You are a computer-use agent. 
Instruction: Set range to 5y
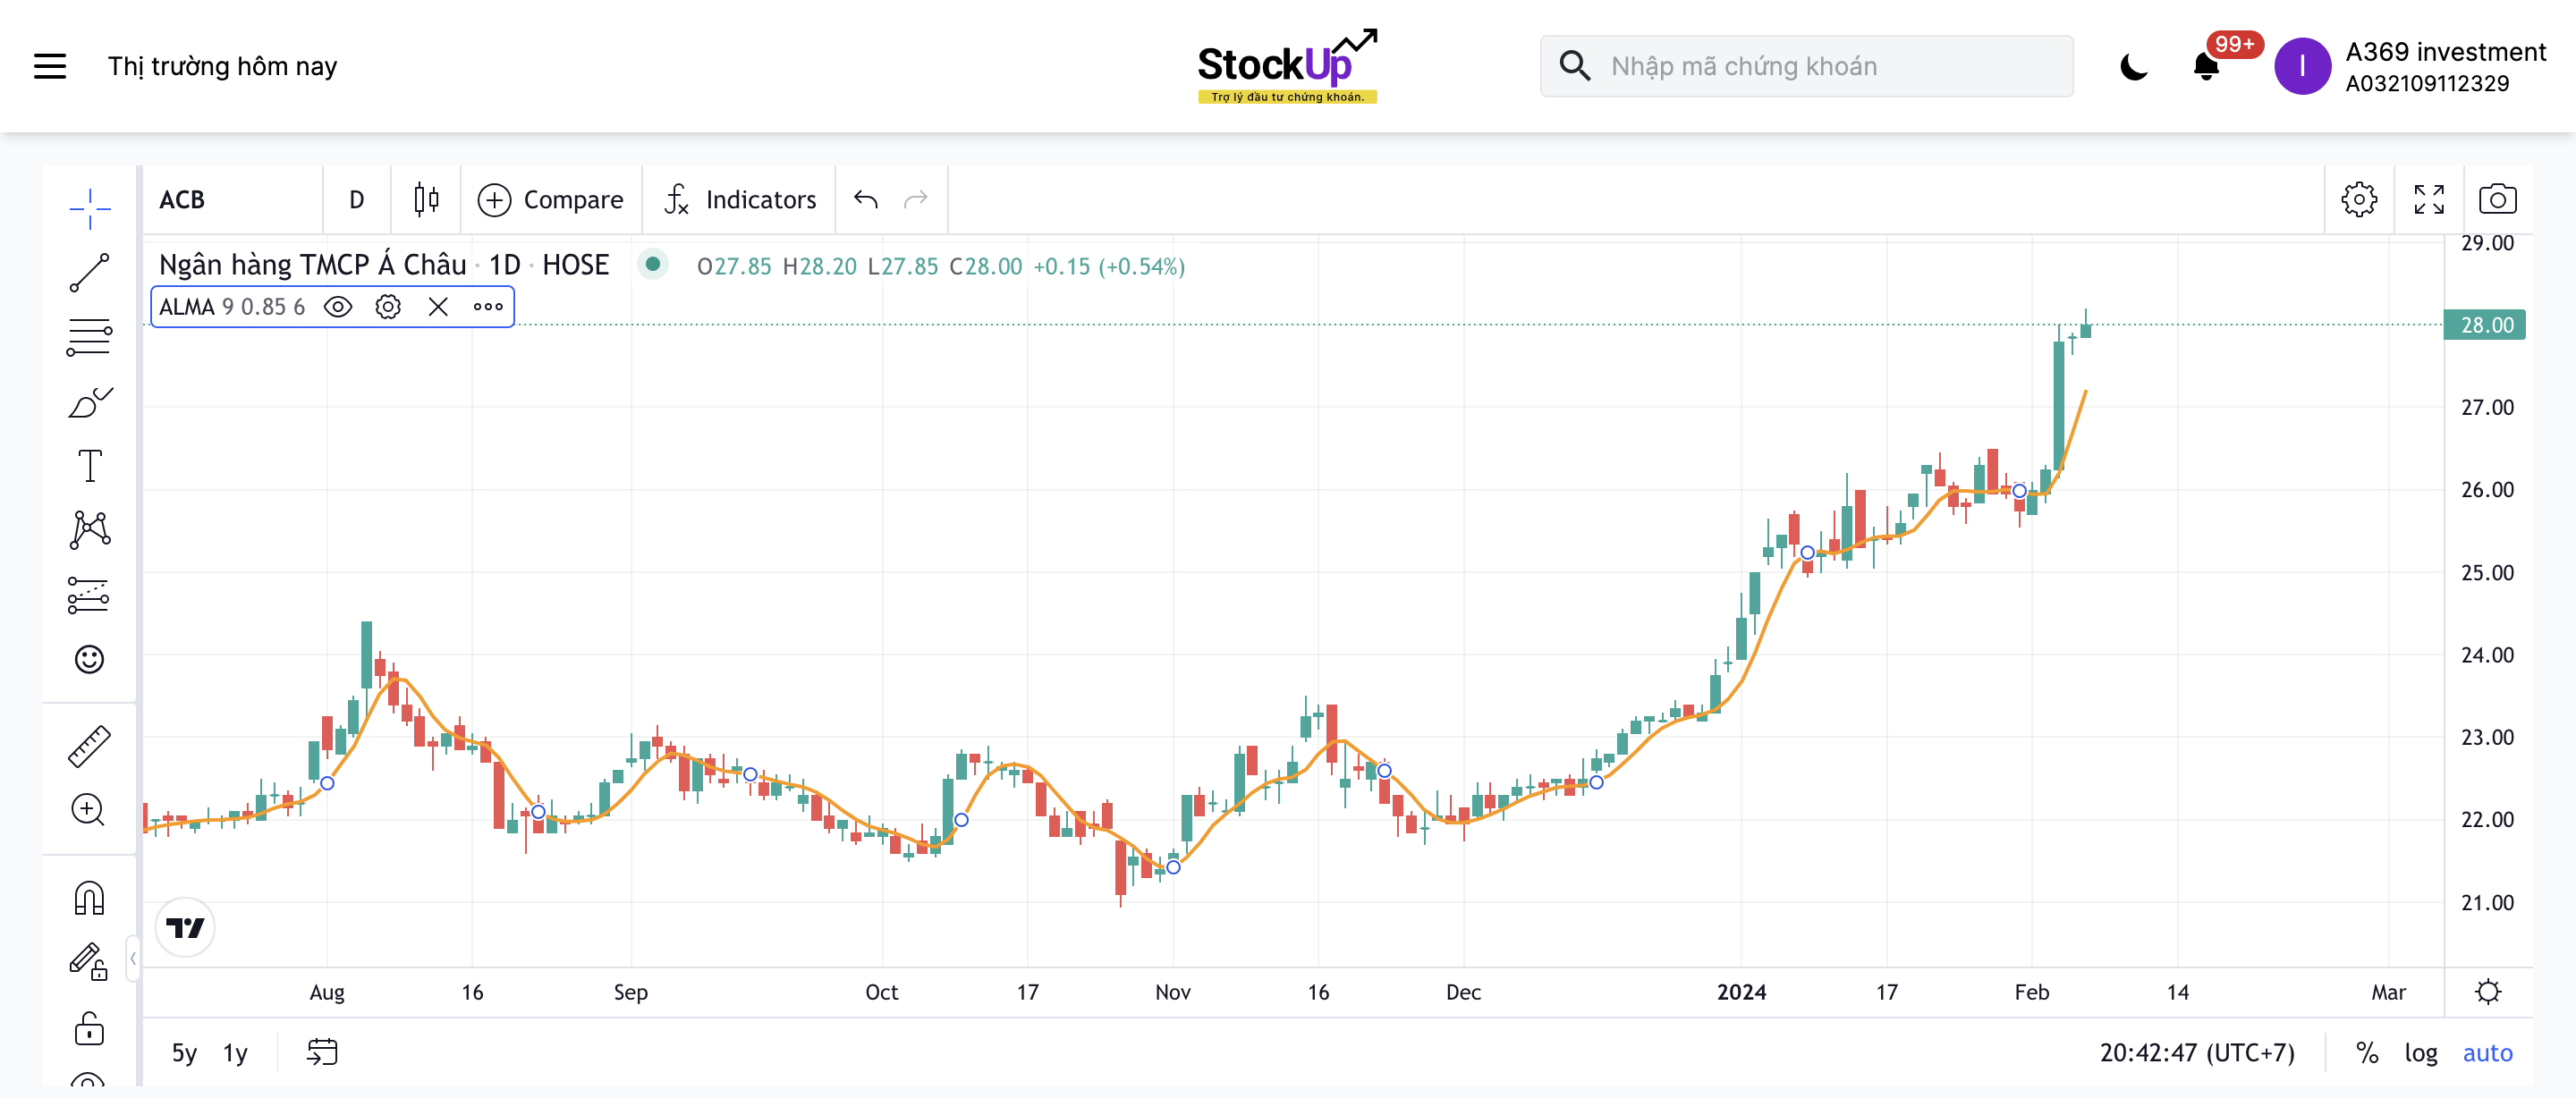coord(184,1053)
